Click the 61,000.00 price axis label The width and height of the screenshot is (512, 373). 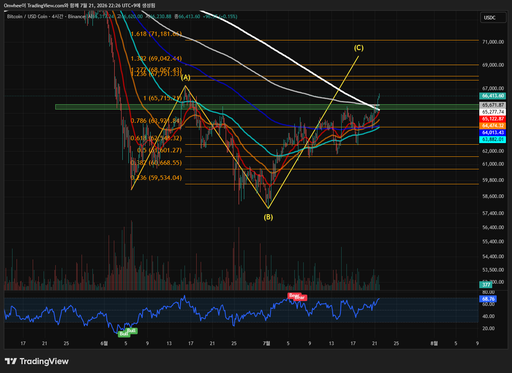click(493, 164)
